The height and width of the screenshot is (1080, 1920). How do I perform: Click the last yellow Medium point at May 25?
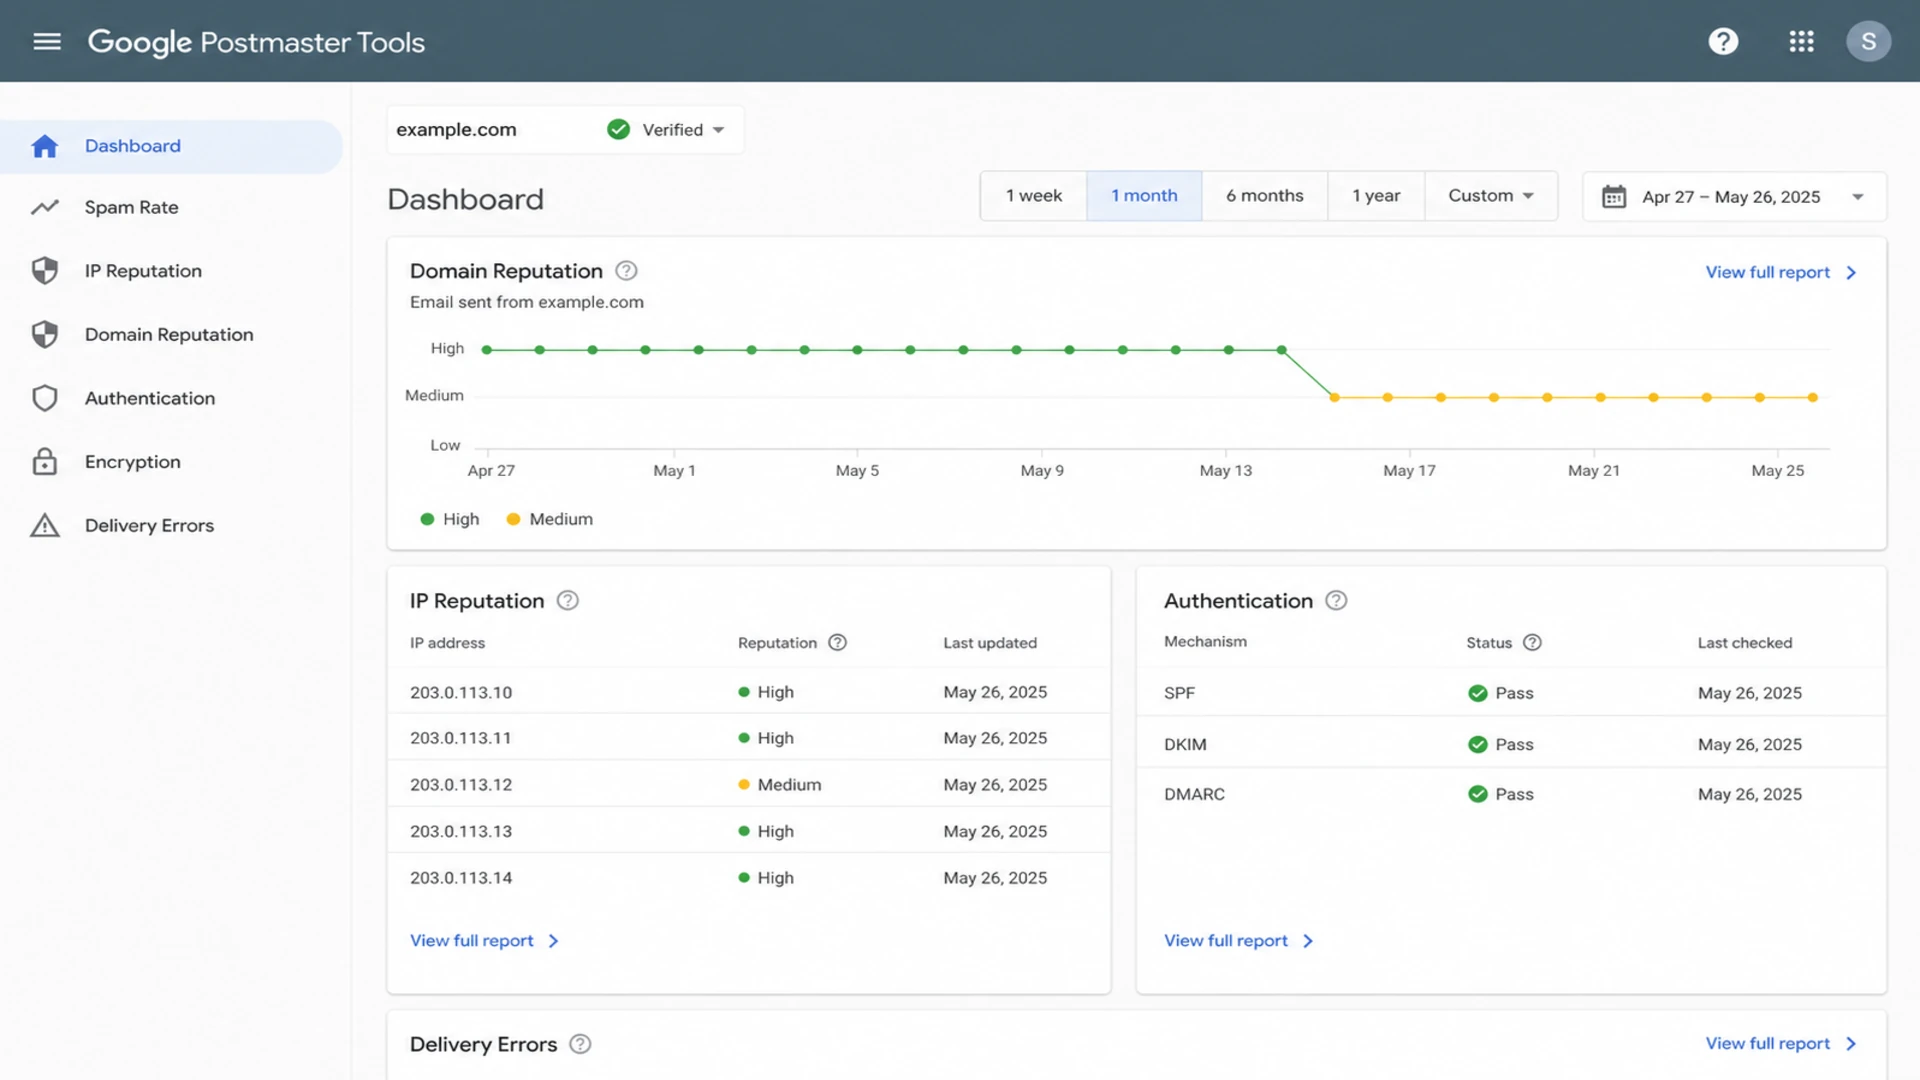click(1812, 397)
